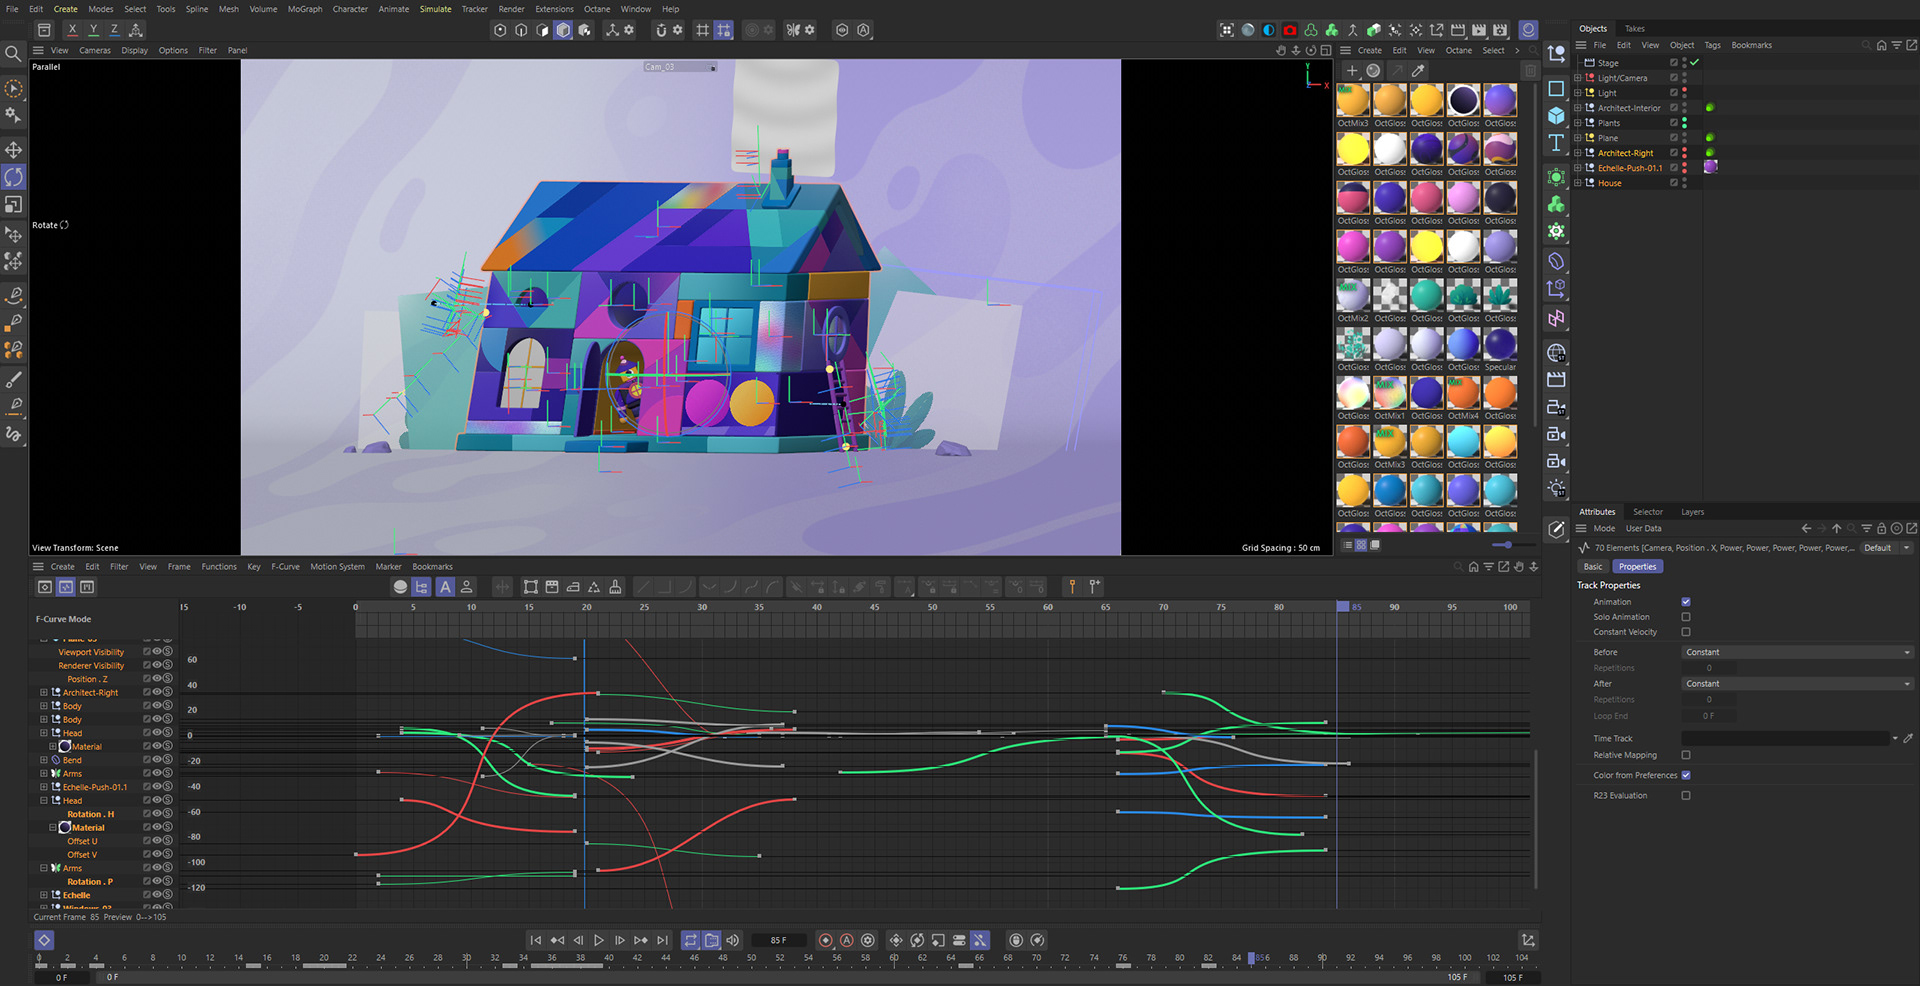Viewport: 1920px width, 986px height.
Task: Click the eyedropper icon in Material Manager
Action: click(x=1418, y=70)
